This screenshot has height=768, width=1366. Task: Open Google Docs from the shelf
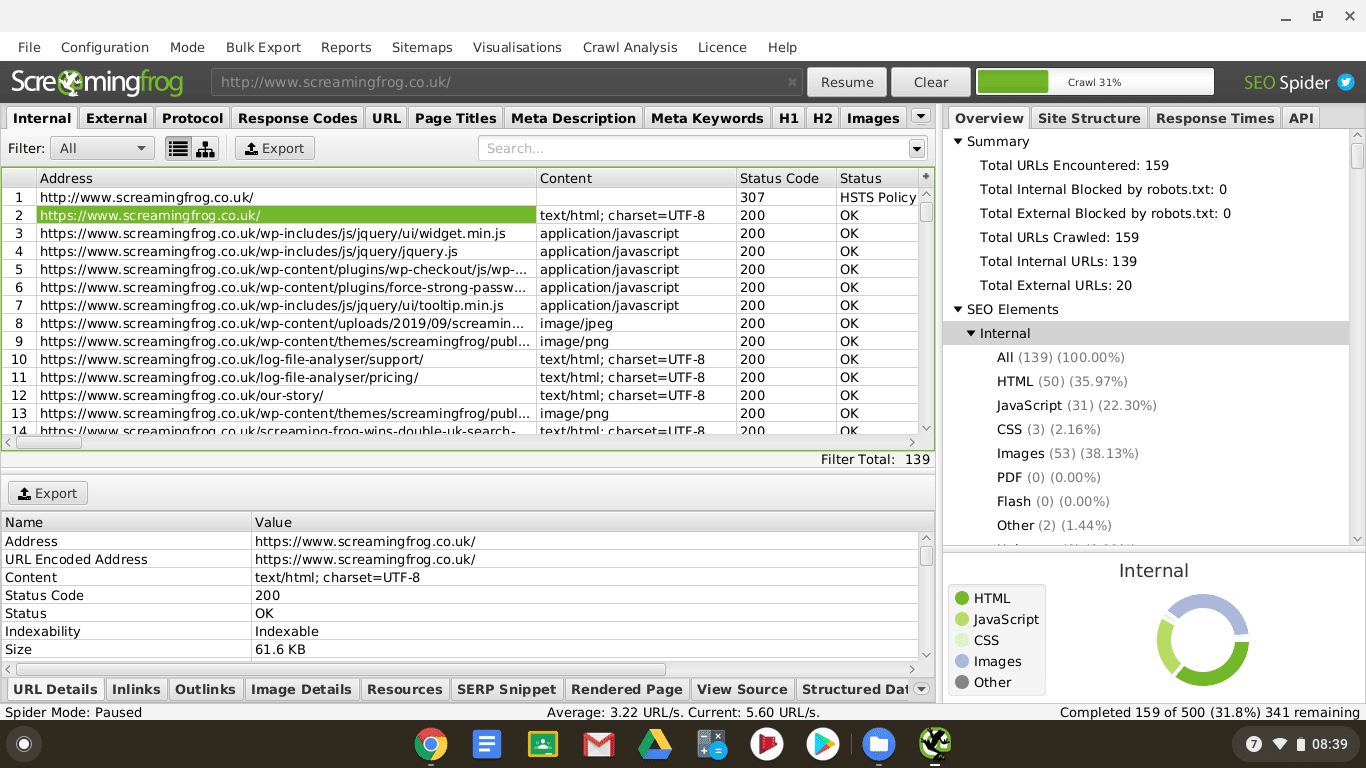point(487,744)
